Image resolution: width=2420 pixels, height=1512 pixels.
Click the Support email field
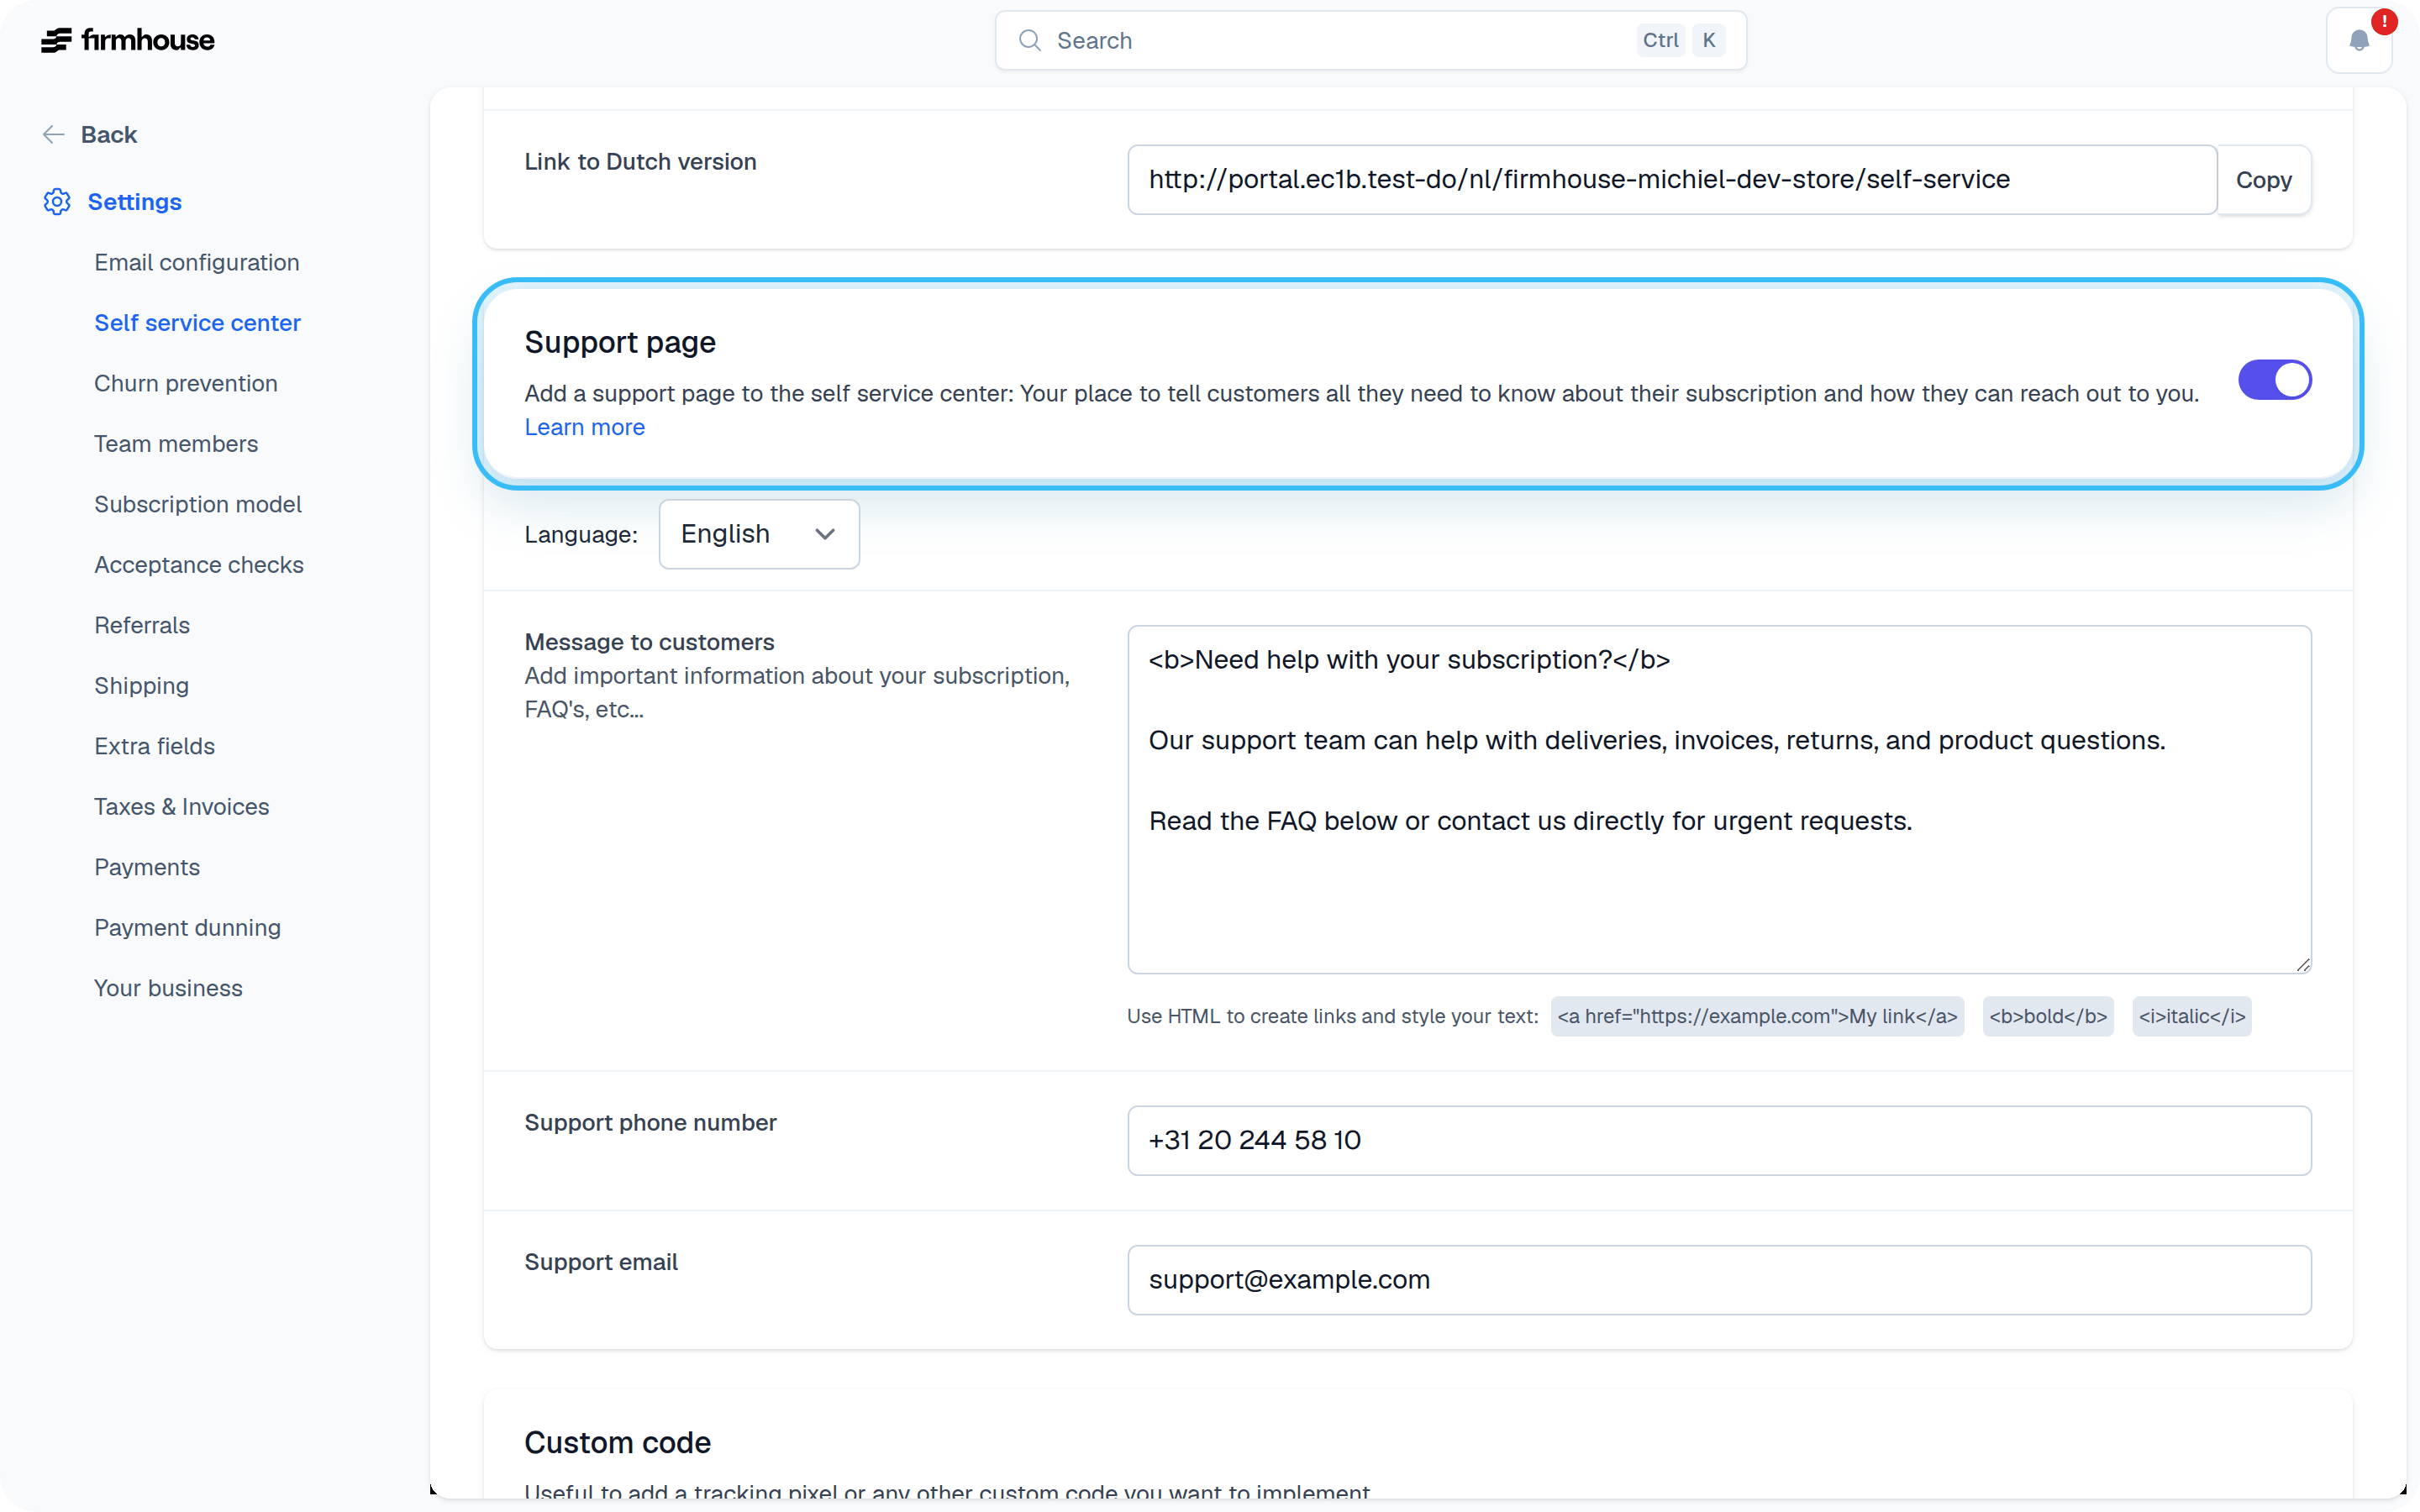tap(1719, 1280)
